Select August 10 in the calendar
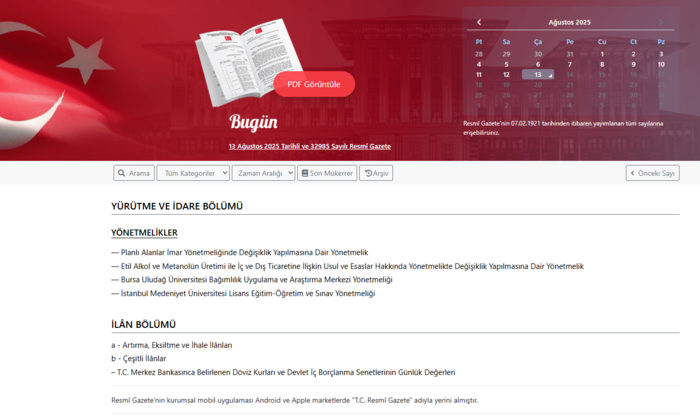Screen dimensions: 700x417 point(661,64)
